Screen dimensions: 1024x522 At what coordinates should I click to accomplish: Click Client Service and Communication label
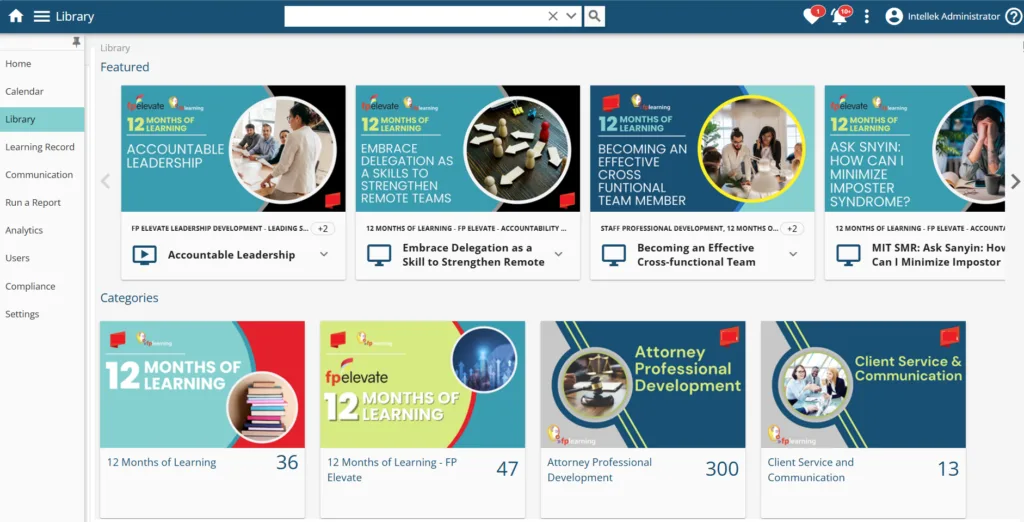pyautogui.click(x=810, y=470)
